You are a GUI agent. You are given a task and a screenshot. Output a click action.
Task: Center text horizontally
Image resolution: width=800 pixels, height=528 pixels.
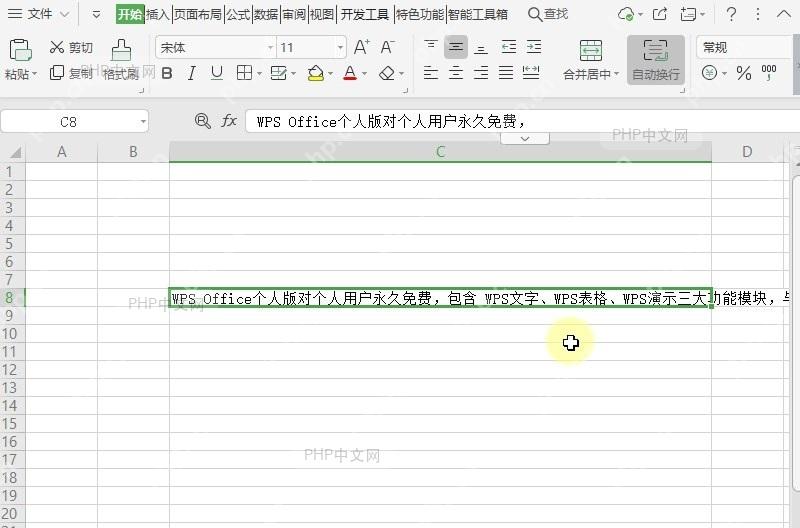(456, 73)
